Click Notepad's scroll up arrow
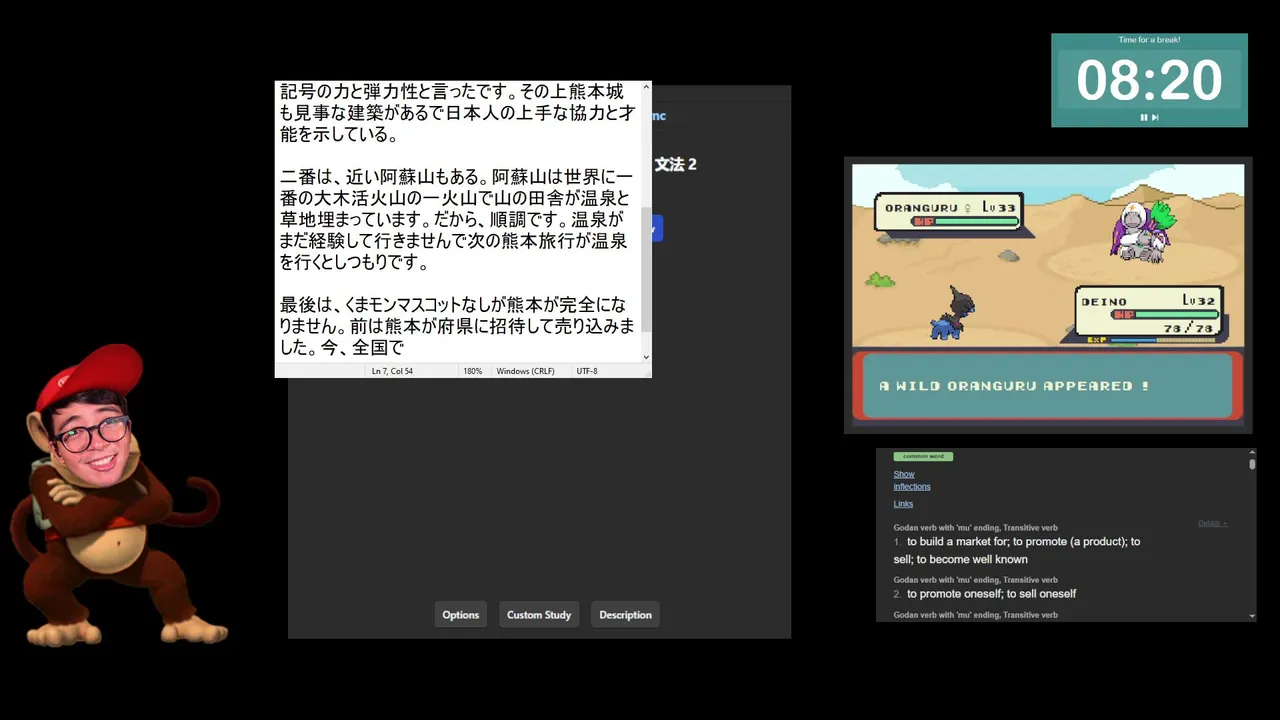Screen dimensions: 1280x720 pos(646,87)
